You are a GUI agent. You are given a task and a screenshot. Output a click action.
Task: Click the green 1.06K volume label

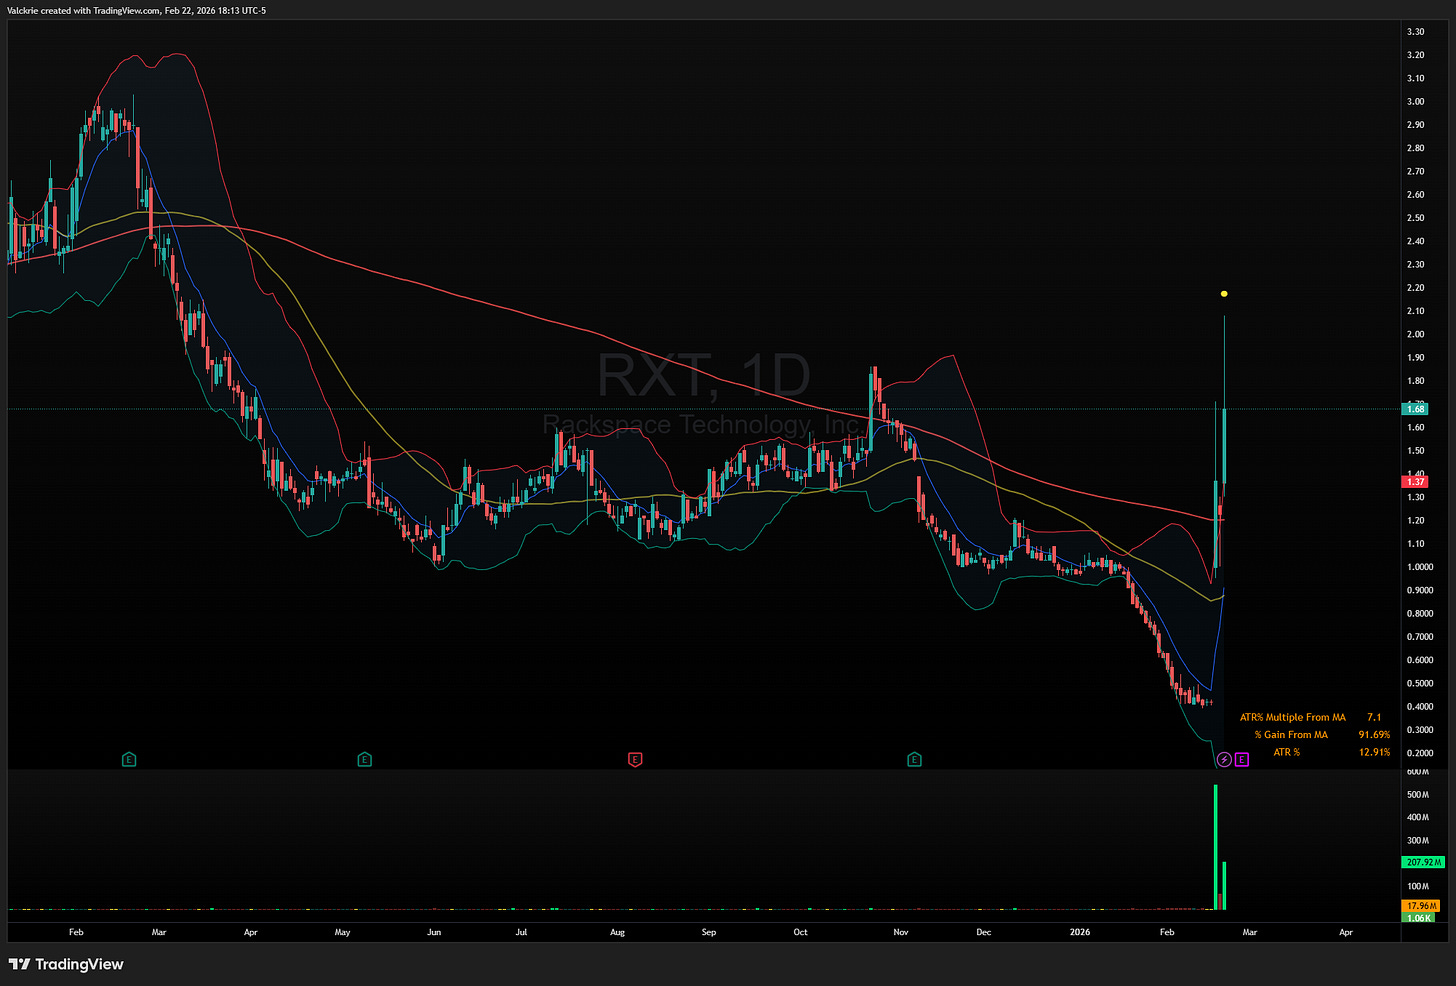click(1419, 917)
